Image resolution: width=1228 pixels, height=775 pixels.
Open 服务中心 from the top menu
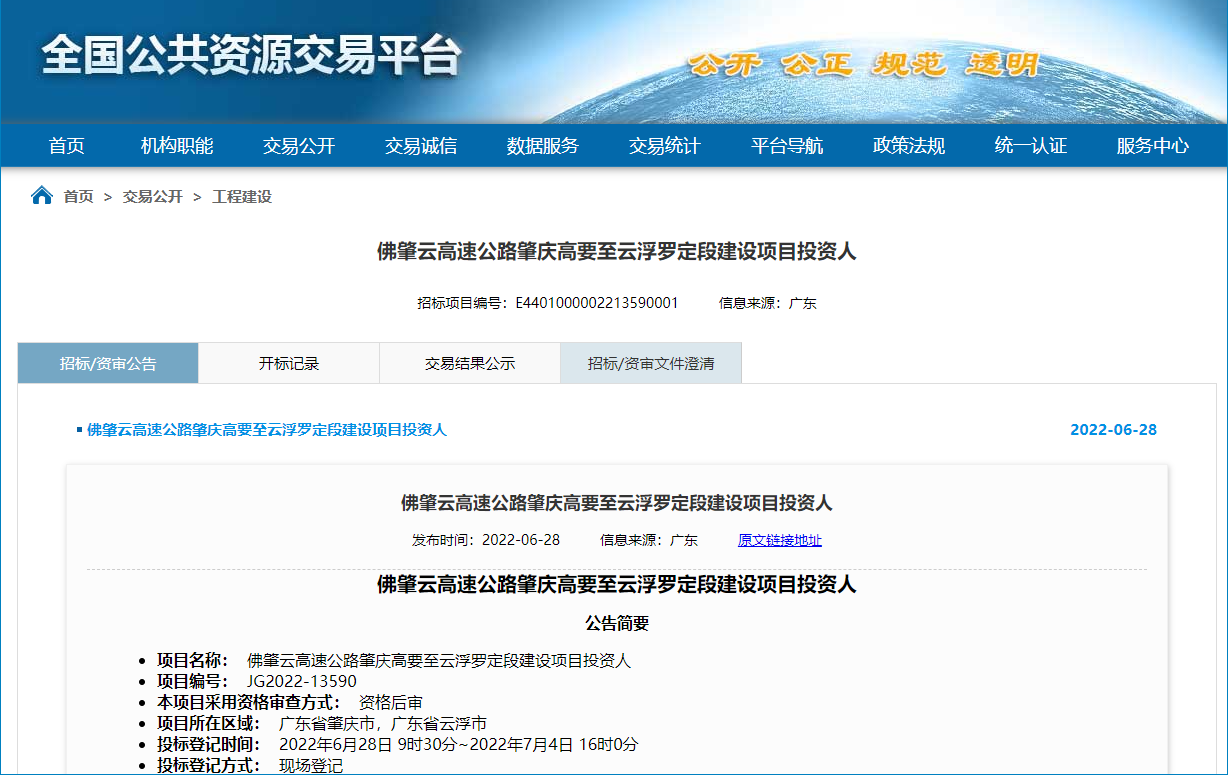coord(1153,146)
